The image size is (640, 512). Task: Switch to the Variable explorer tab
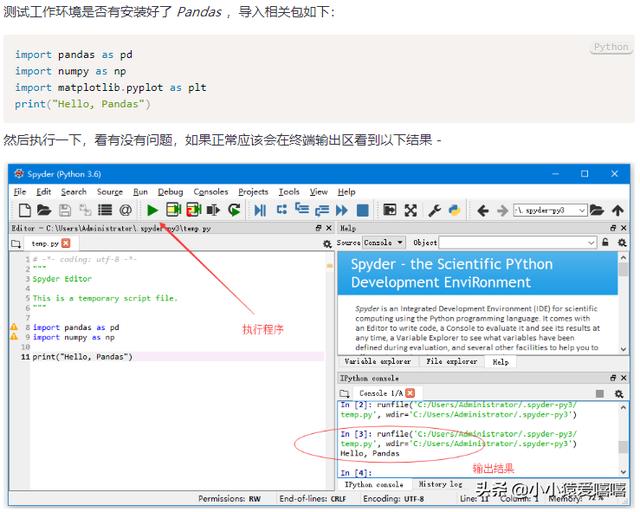pyautogui.click(x=378, y=362)
